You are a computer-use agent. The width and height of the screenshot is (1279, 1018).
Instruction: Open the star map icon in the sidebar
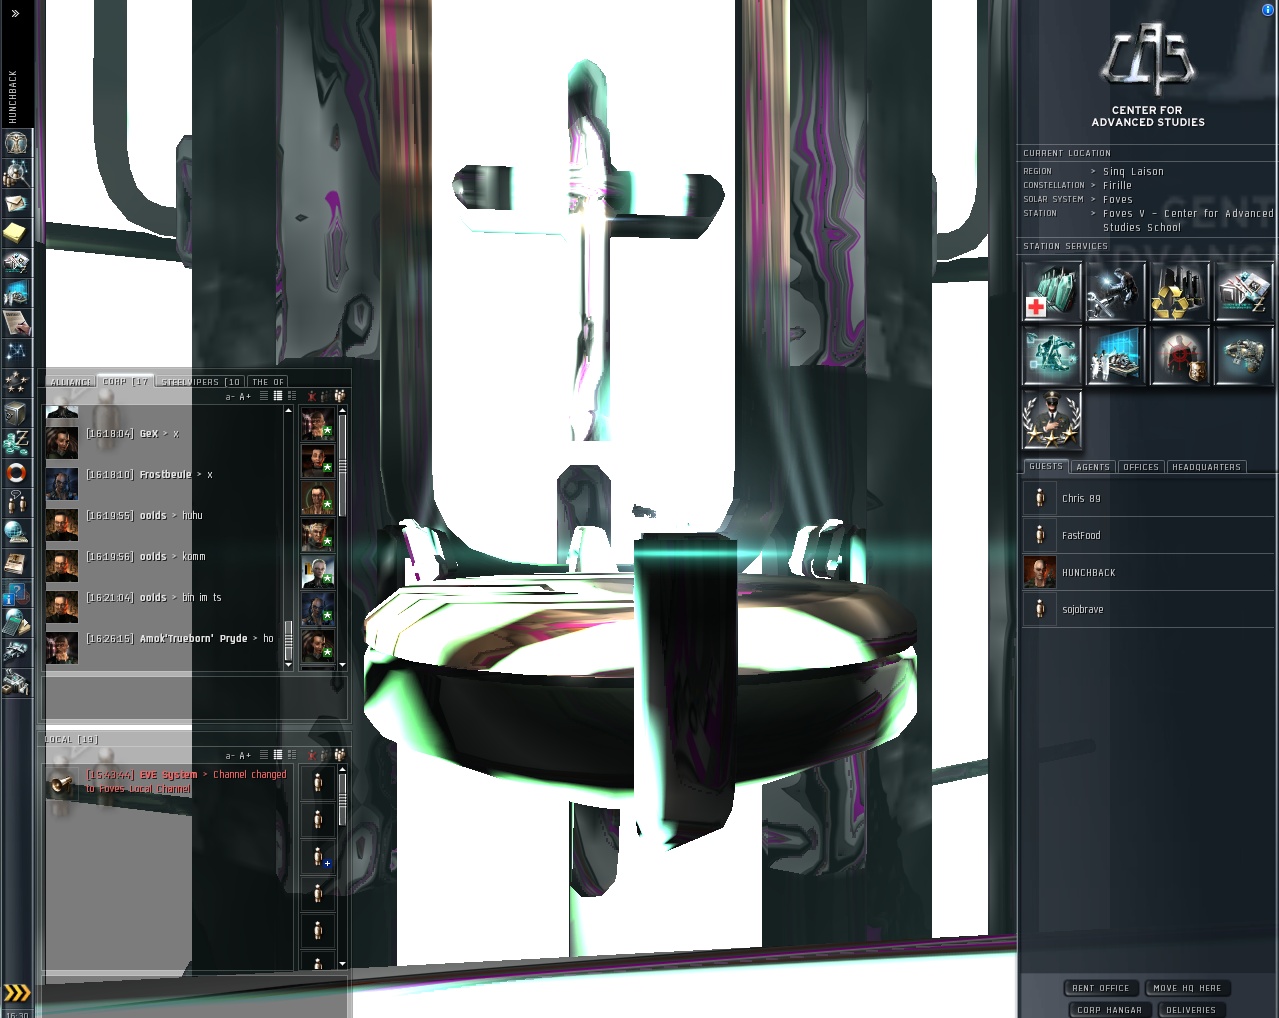16,352
